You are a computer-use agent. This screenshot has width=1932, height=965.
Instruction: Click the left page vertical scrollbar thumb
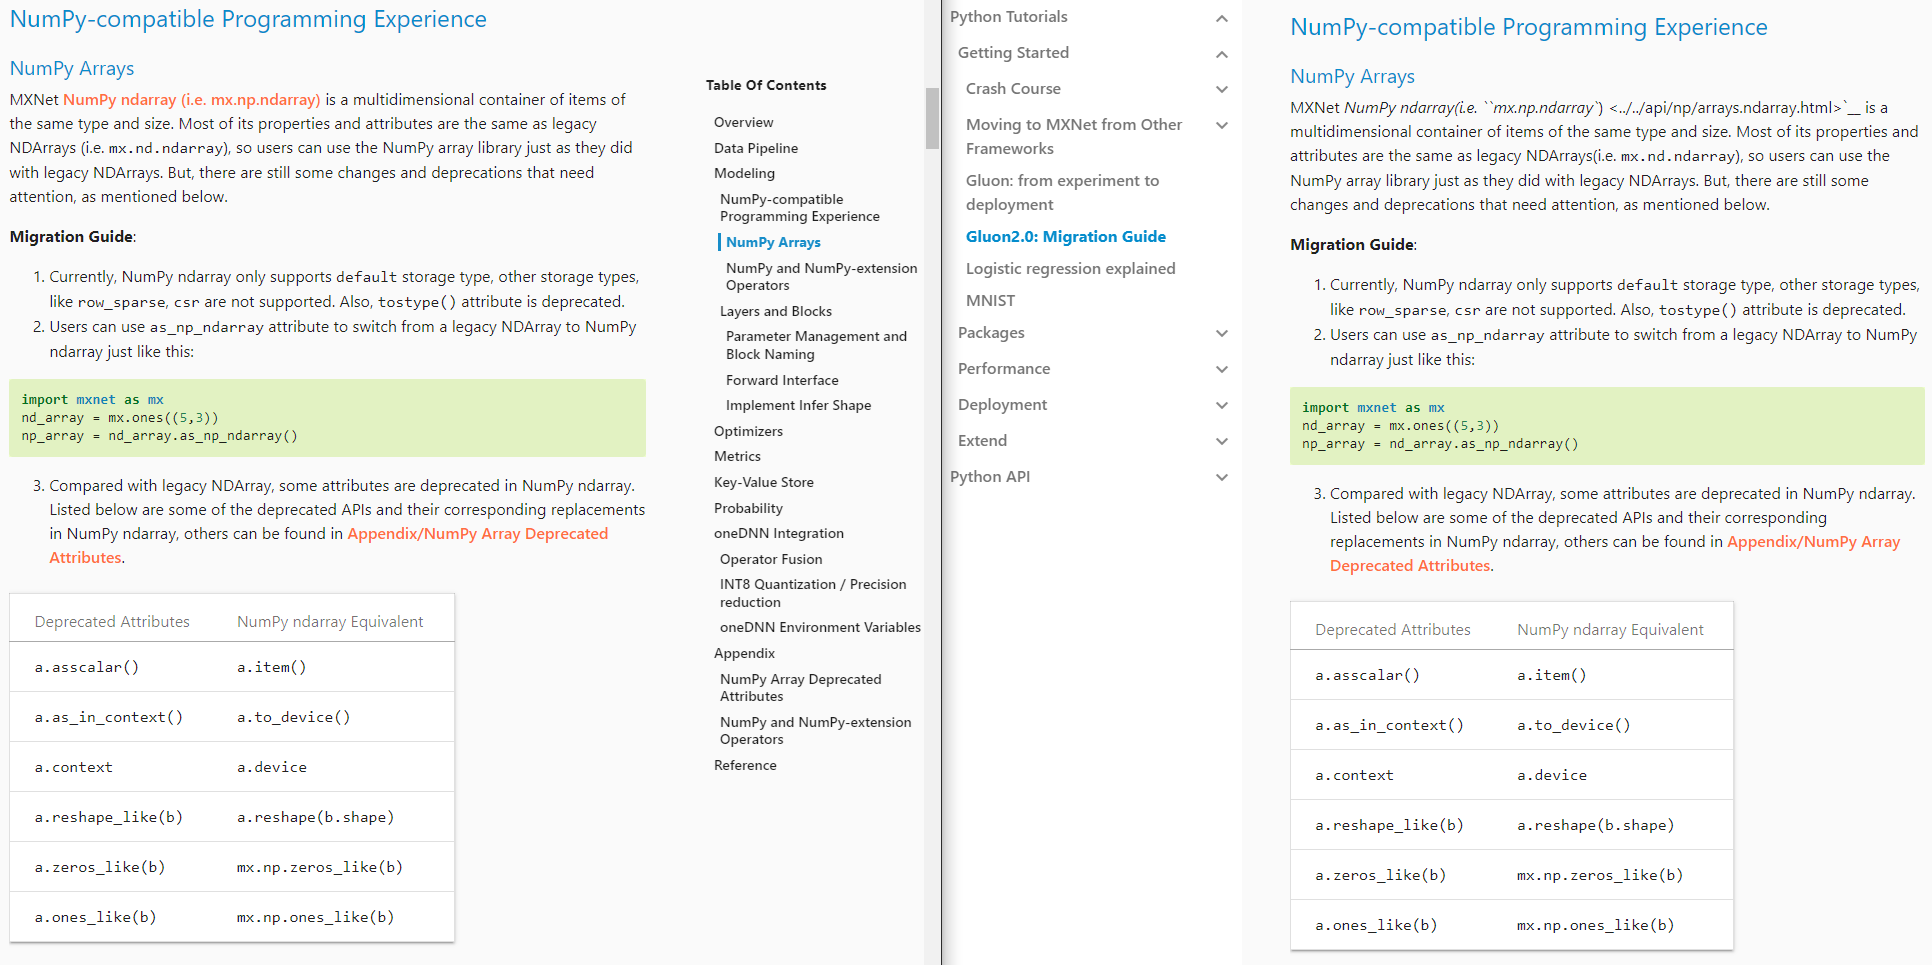(932, 118)
